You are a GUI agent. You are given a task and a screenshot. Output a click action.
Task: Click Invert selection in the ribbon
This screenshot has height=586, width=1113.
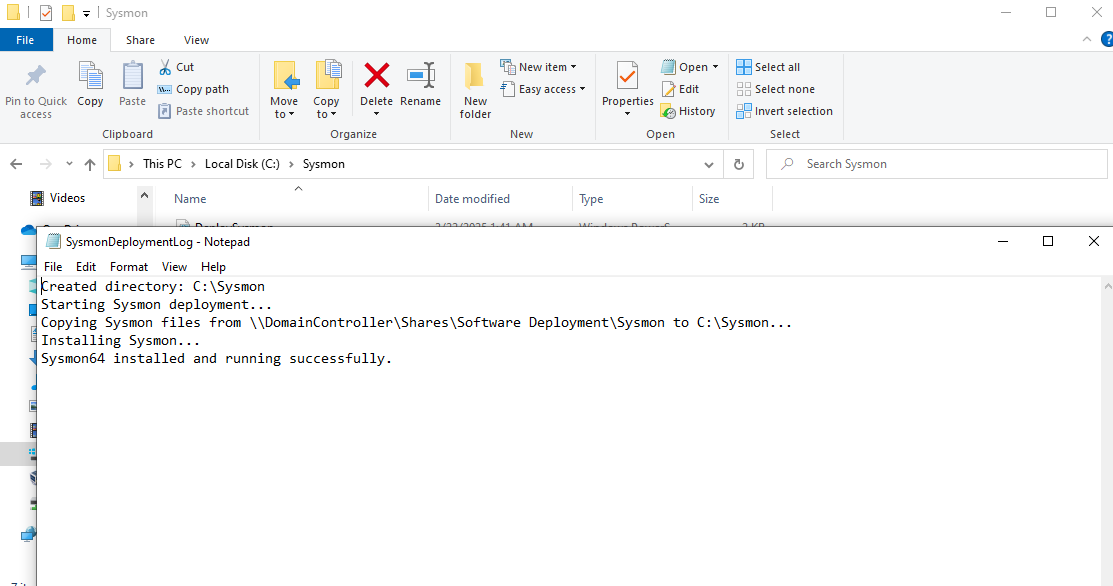784,111
